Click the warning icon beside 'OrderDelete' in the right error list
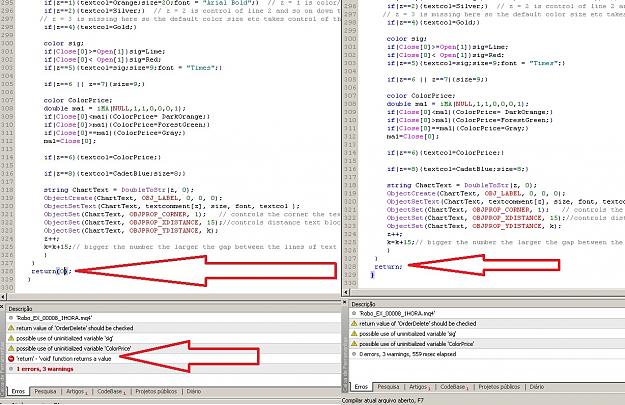The image size is (625, 405). tap(354, 323)
